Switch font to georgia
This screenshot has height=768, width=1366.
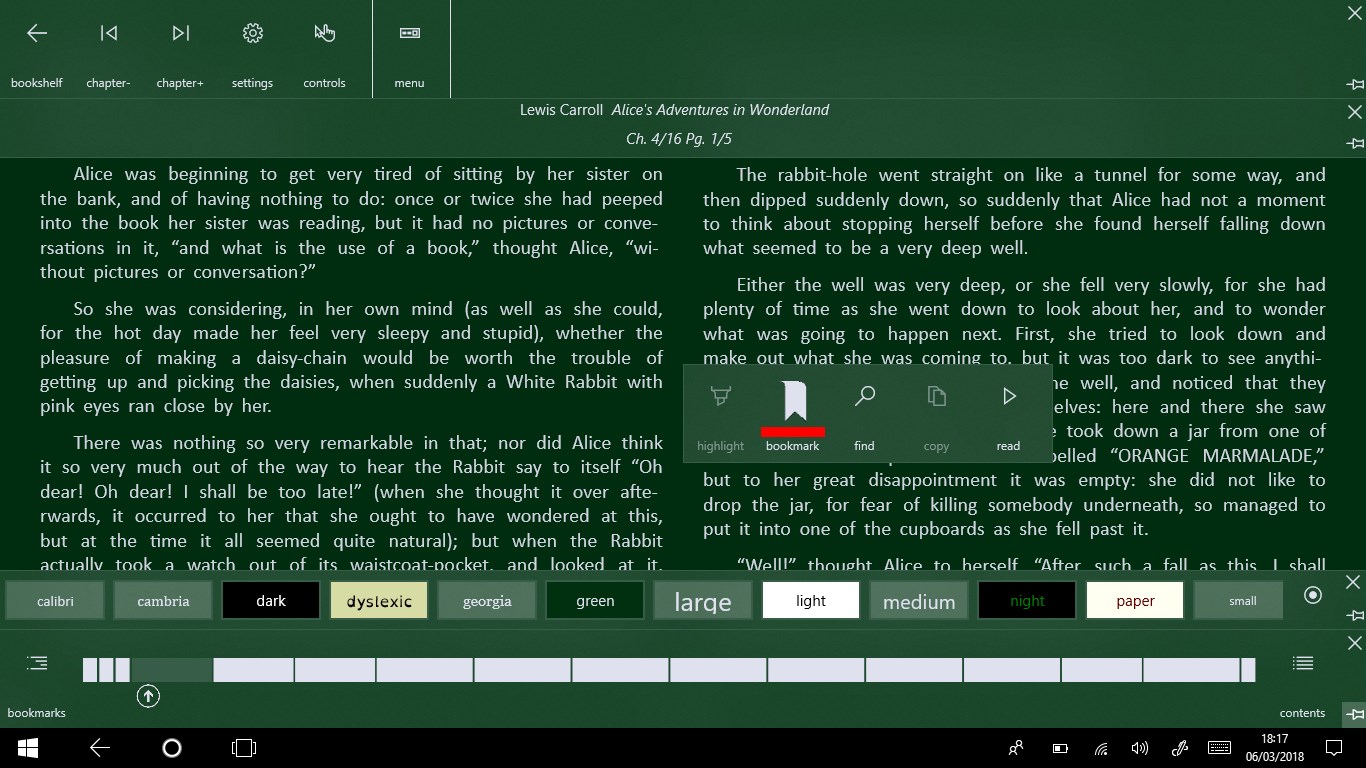click(487, 600)
